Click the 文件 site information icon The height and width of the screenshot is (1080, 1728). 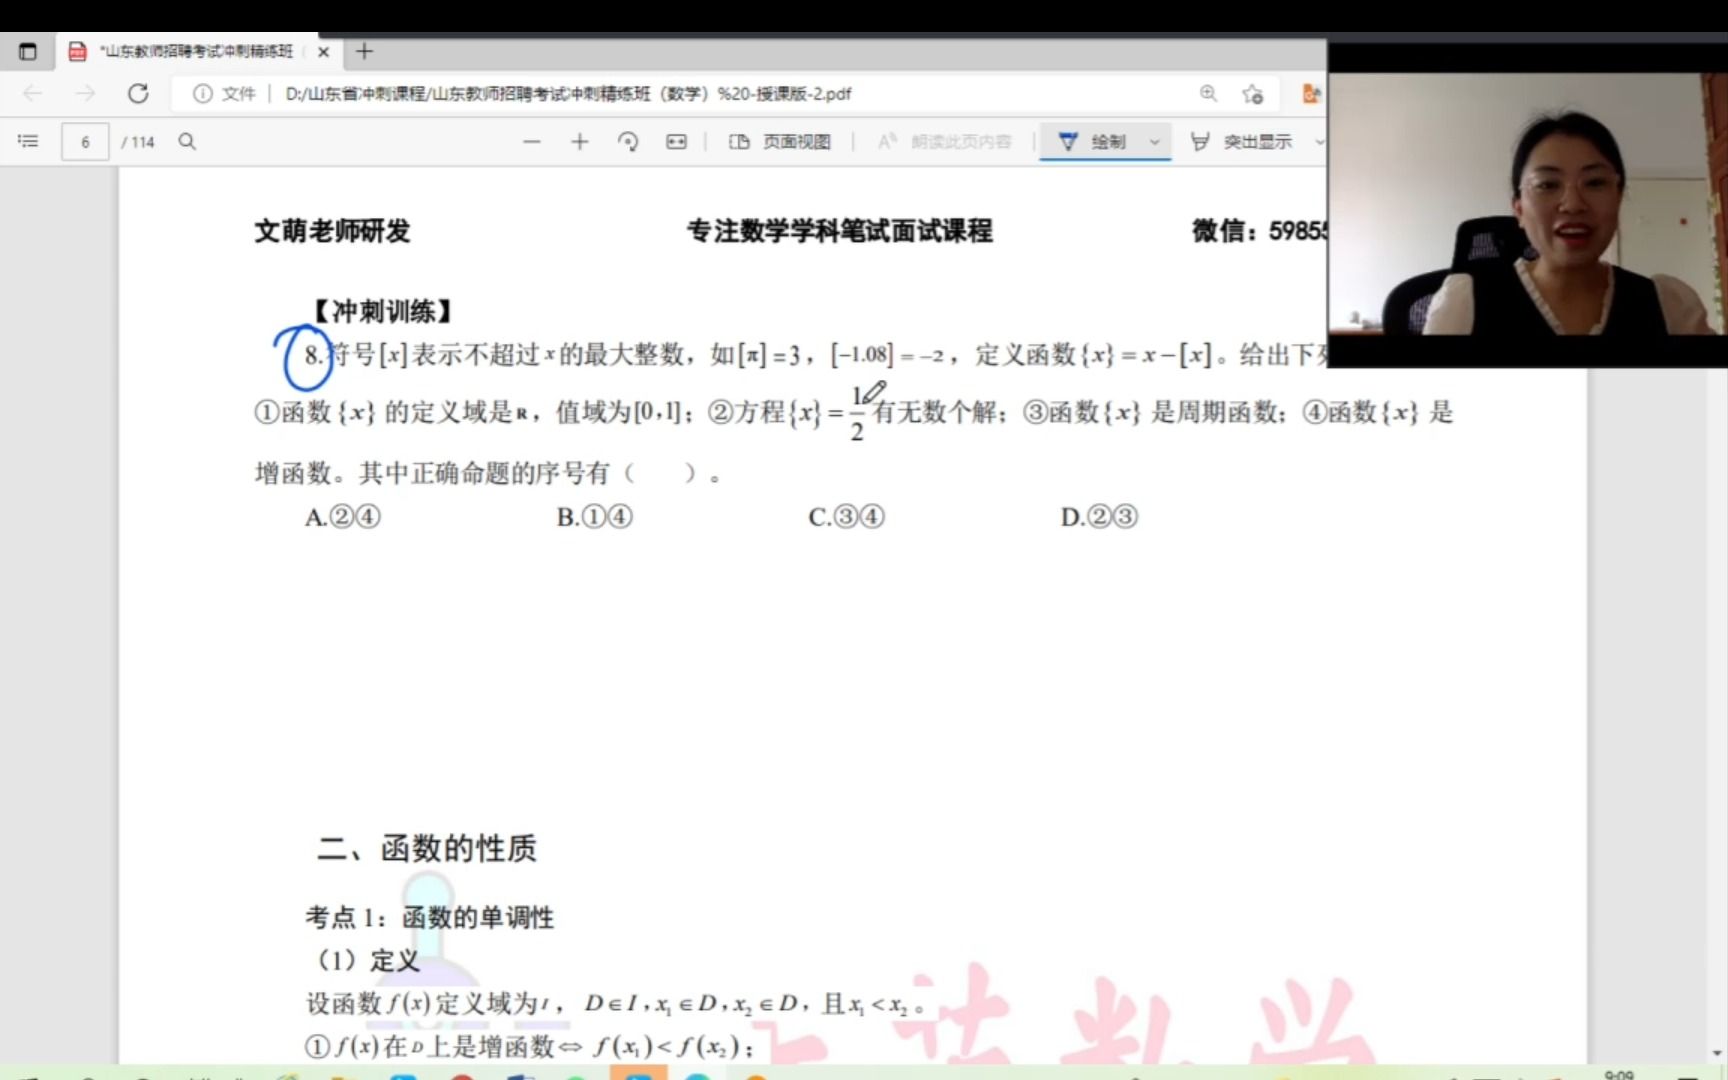[x=205, y=93]
